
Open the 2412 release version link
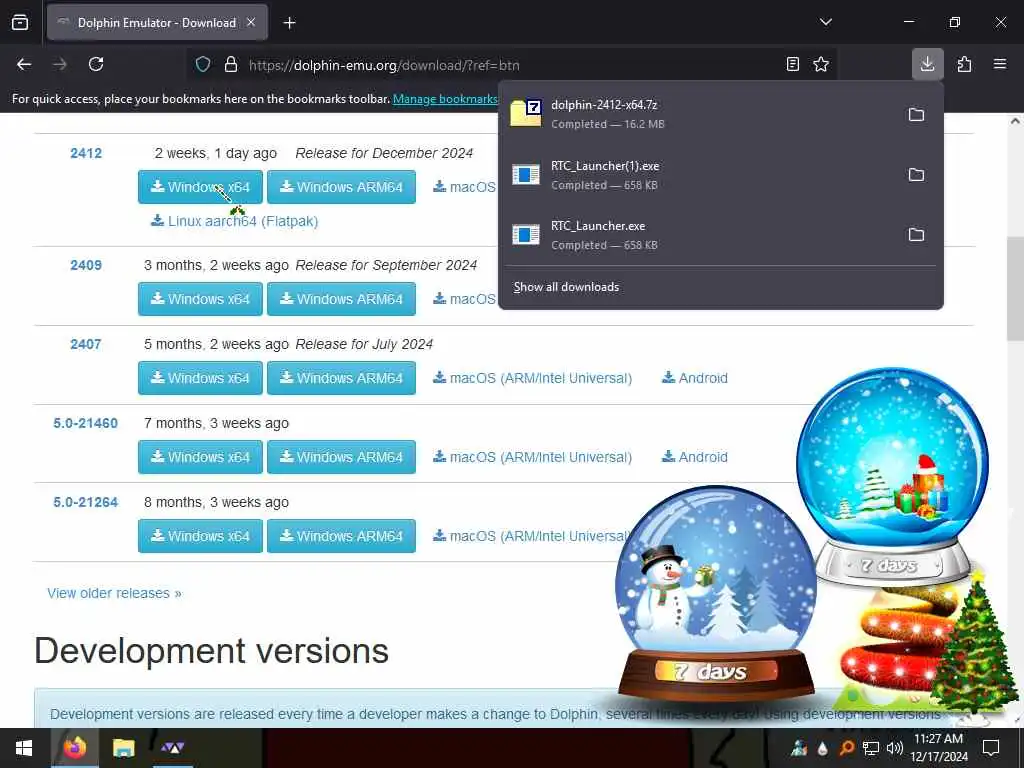[x=86, y=153]
